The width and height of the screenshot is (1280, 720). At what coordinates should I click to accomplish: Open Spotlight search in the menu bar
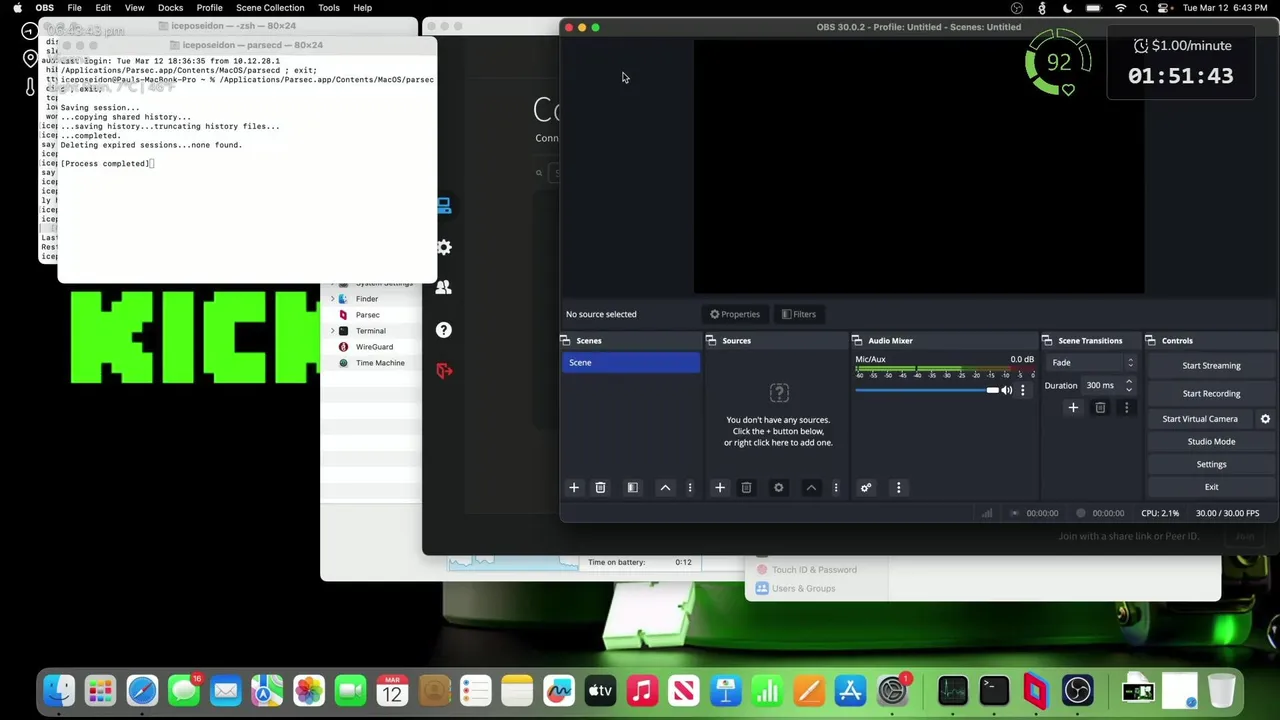pyautogui.click(x=1144, y=8)
